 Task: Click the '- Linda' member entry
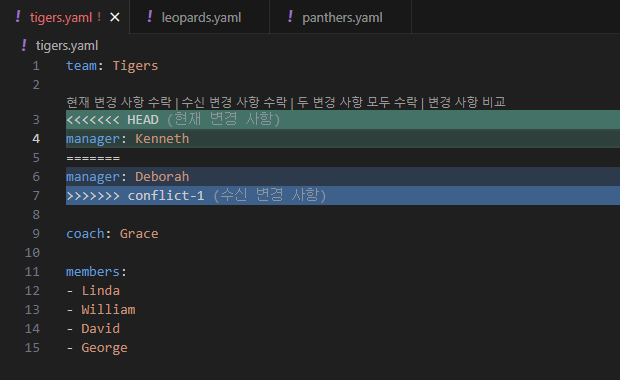pyautogui.click(x=93, y=290)
